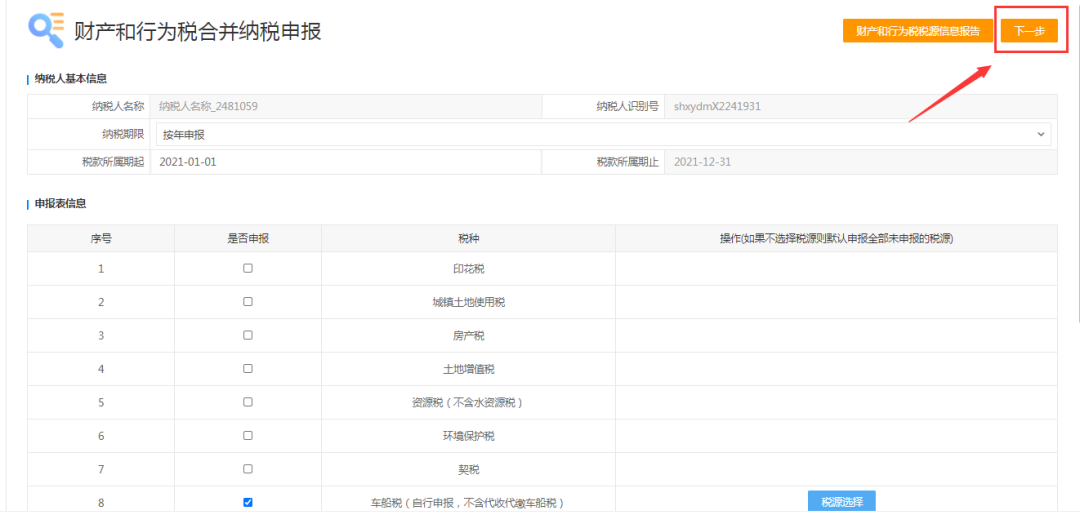1080x515 pixels.
Task: Click the 税款所属期起 date field
Action: point(346,162)
